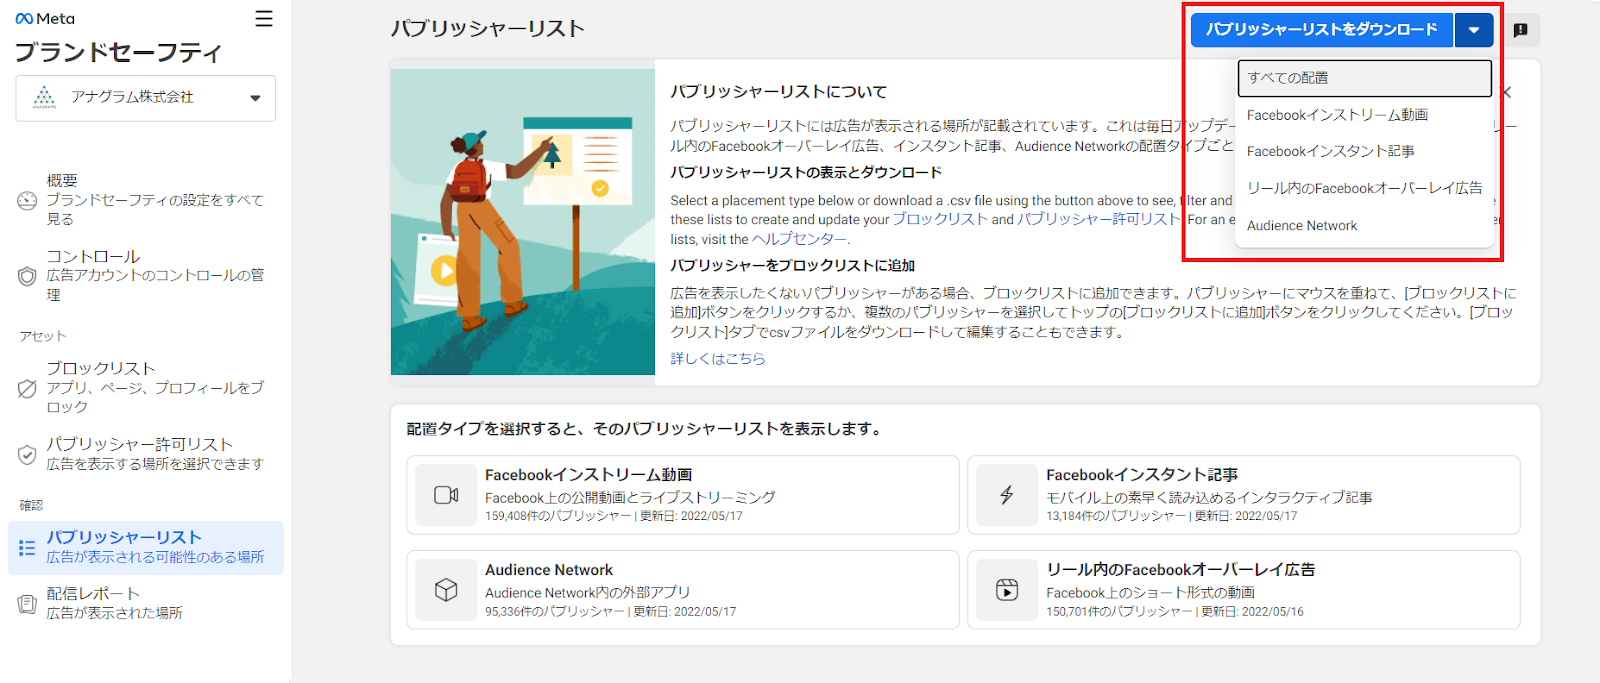
Task: Follow the ヘルプセンター link
Action: point(799,239)
